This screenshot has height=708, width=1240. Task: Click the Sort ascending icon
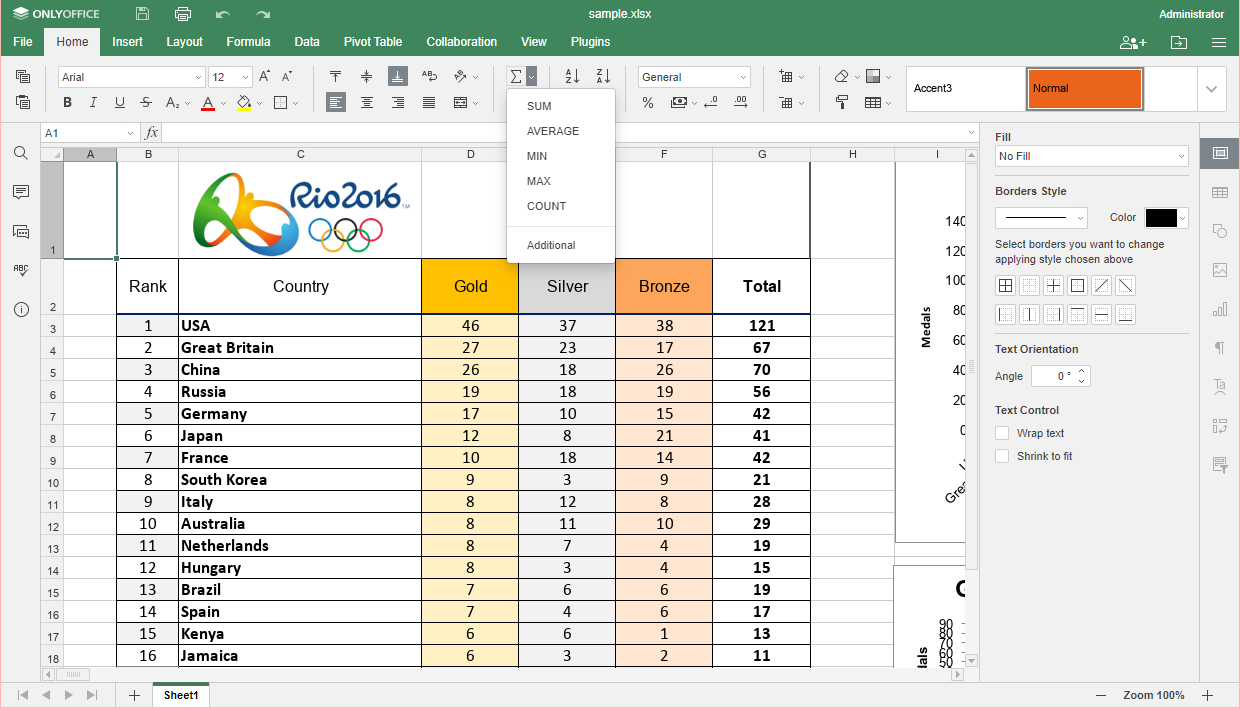(572, 77)
